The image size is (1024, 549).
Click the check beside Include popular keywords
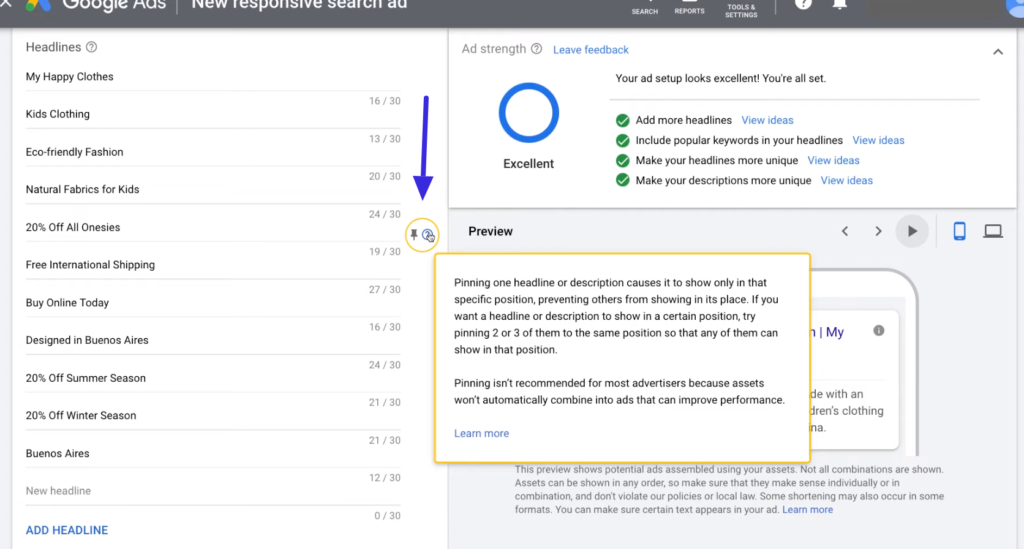pyautogui.click(x=622, y=140)
